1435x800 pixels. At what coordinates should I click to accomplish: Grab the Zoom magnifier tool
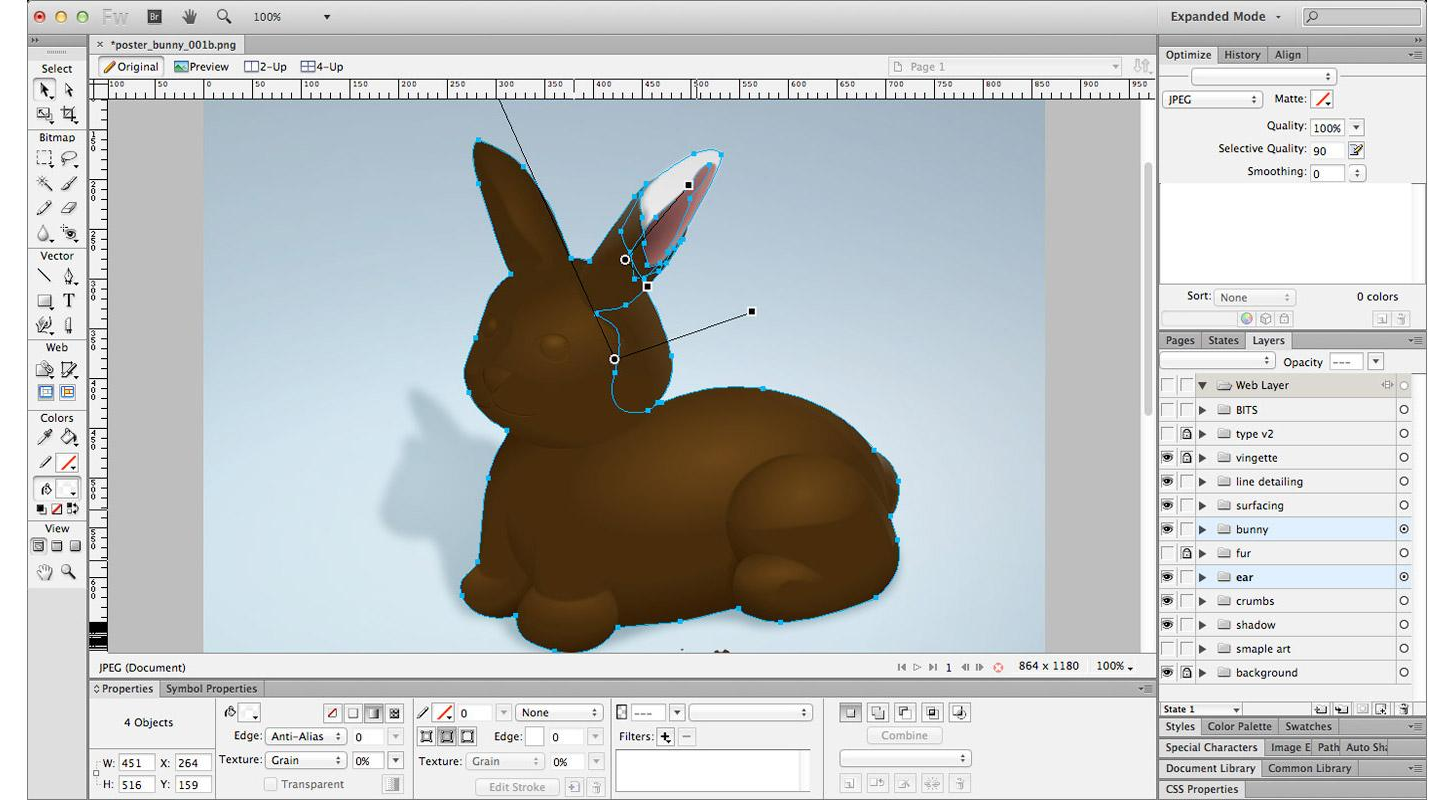pos(67,572)
